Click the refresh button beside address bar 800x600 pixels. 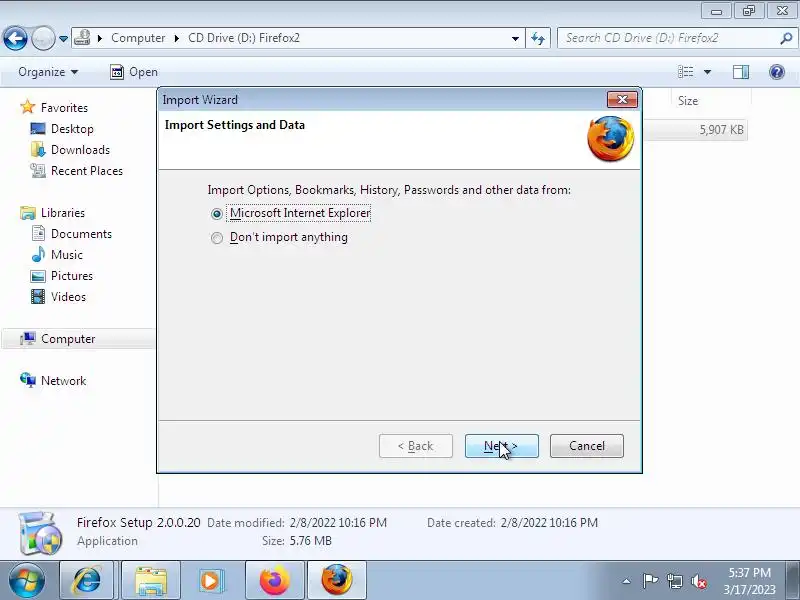click(538, 38)
